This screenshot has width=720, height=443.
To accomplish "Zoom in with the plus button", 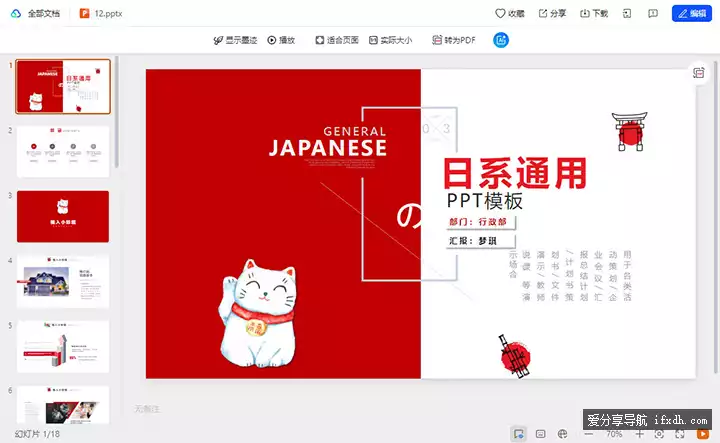I will click(x=639, y=434).
